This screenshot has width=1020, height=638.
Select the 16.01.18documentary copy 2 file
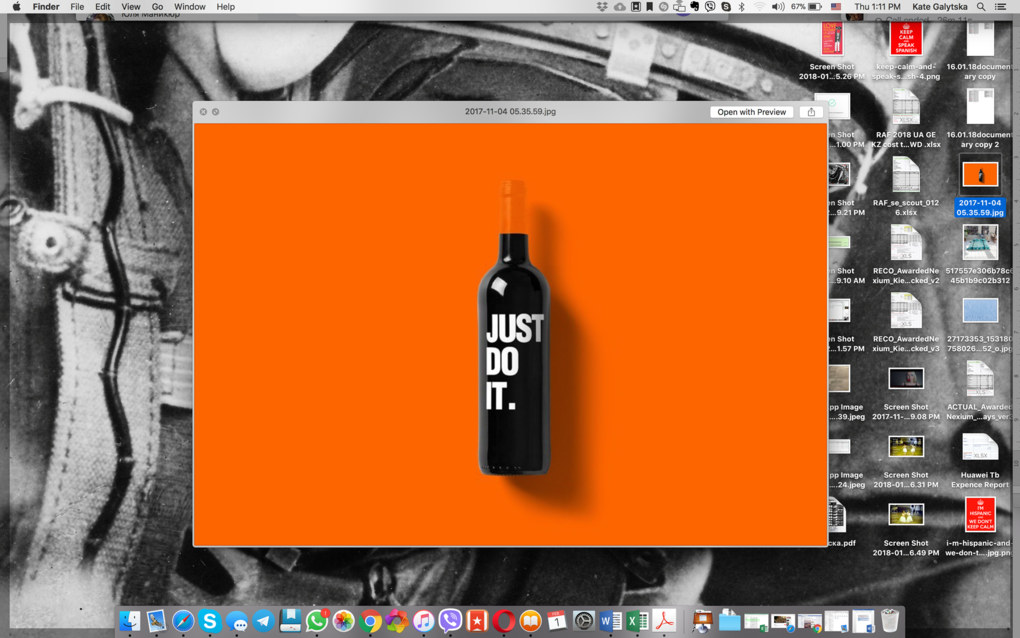980,120
